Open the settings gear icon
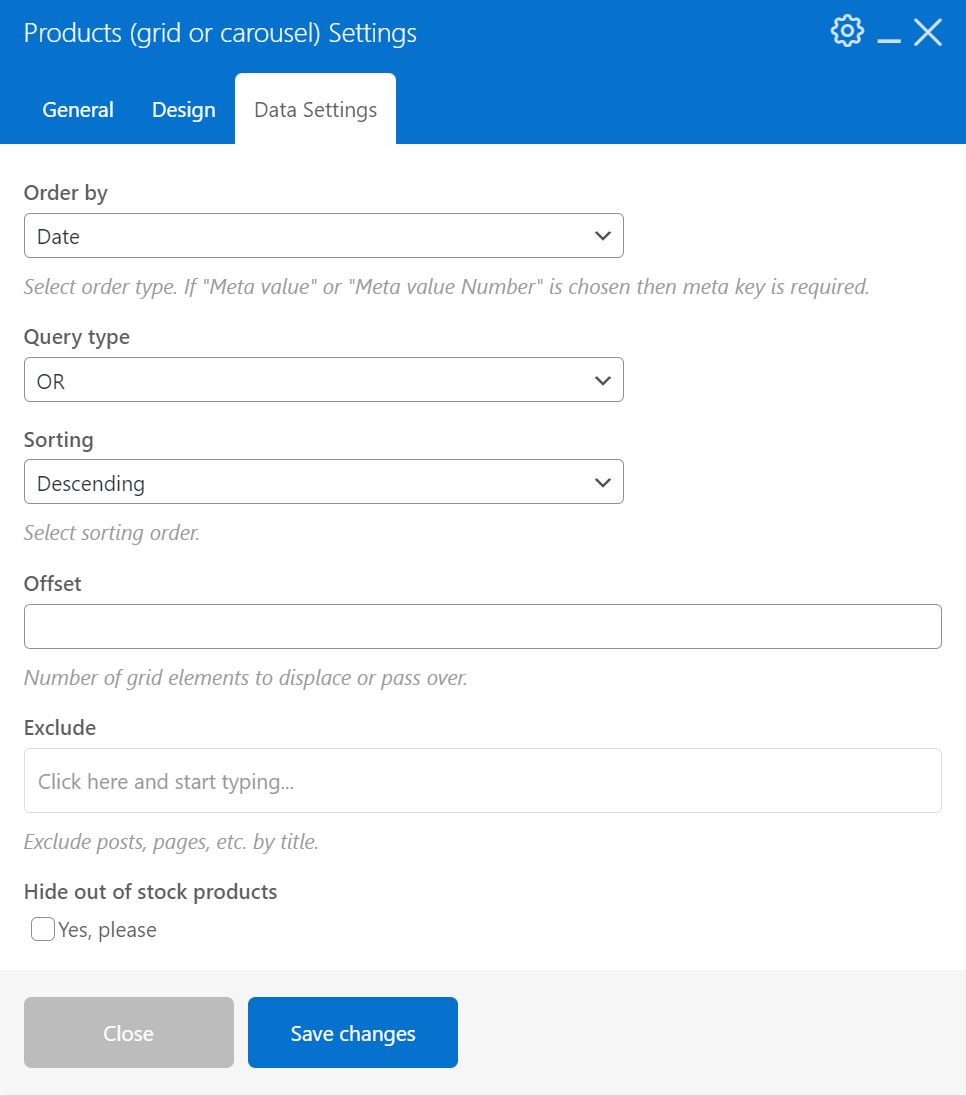Screen dimensions: 966x1096 pos(846,30)
